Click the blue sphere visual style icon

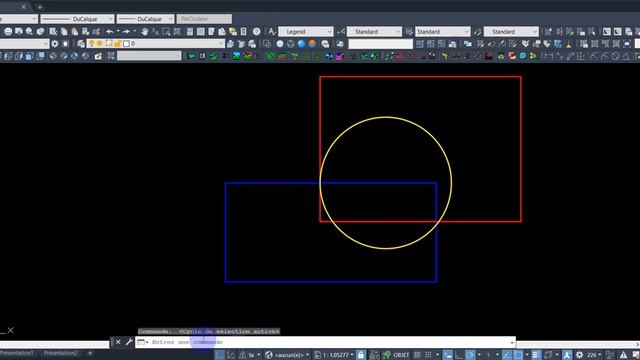tap(301, 44)
